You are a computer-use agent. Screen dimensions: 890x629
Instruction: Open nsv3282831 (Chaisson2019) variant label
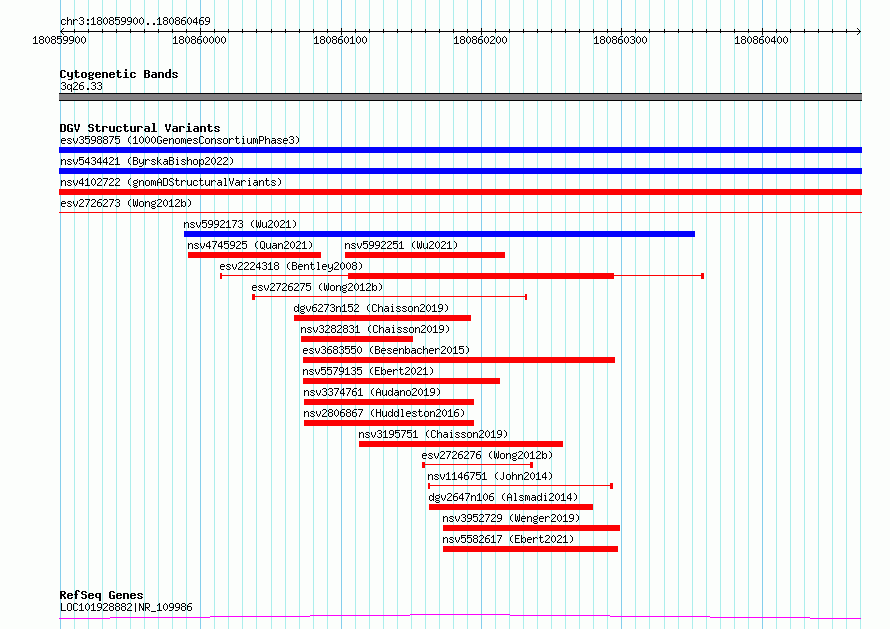click(x=375, y=329)
